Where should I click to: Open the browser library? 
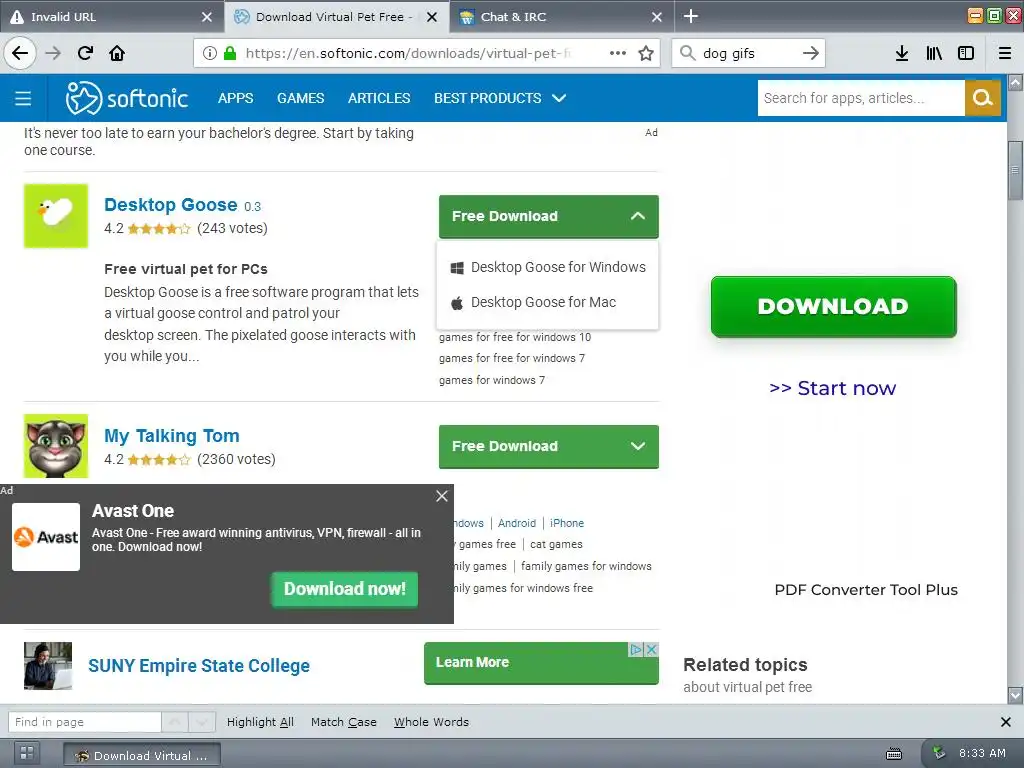(934, 53)
